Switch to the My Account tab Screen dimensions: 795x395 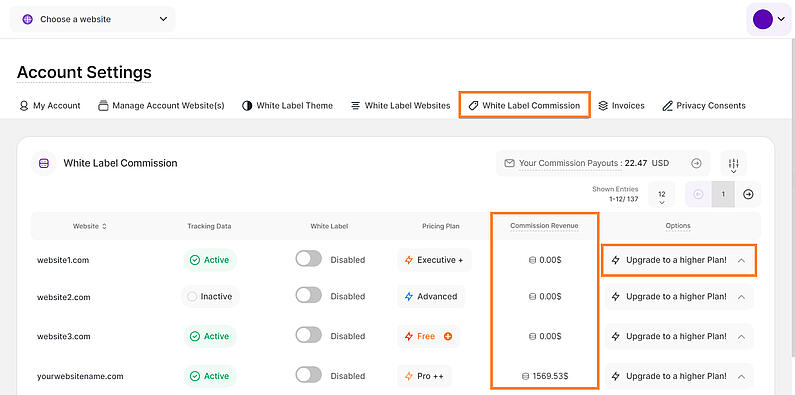point(50,105)
